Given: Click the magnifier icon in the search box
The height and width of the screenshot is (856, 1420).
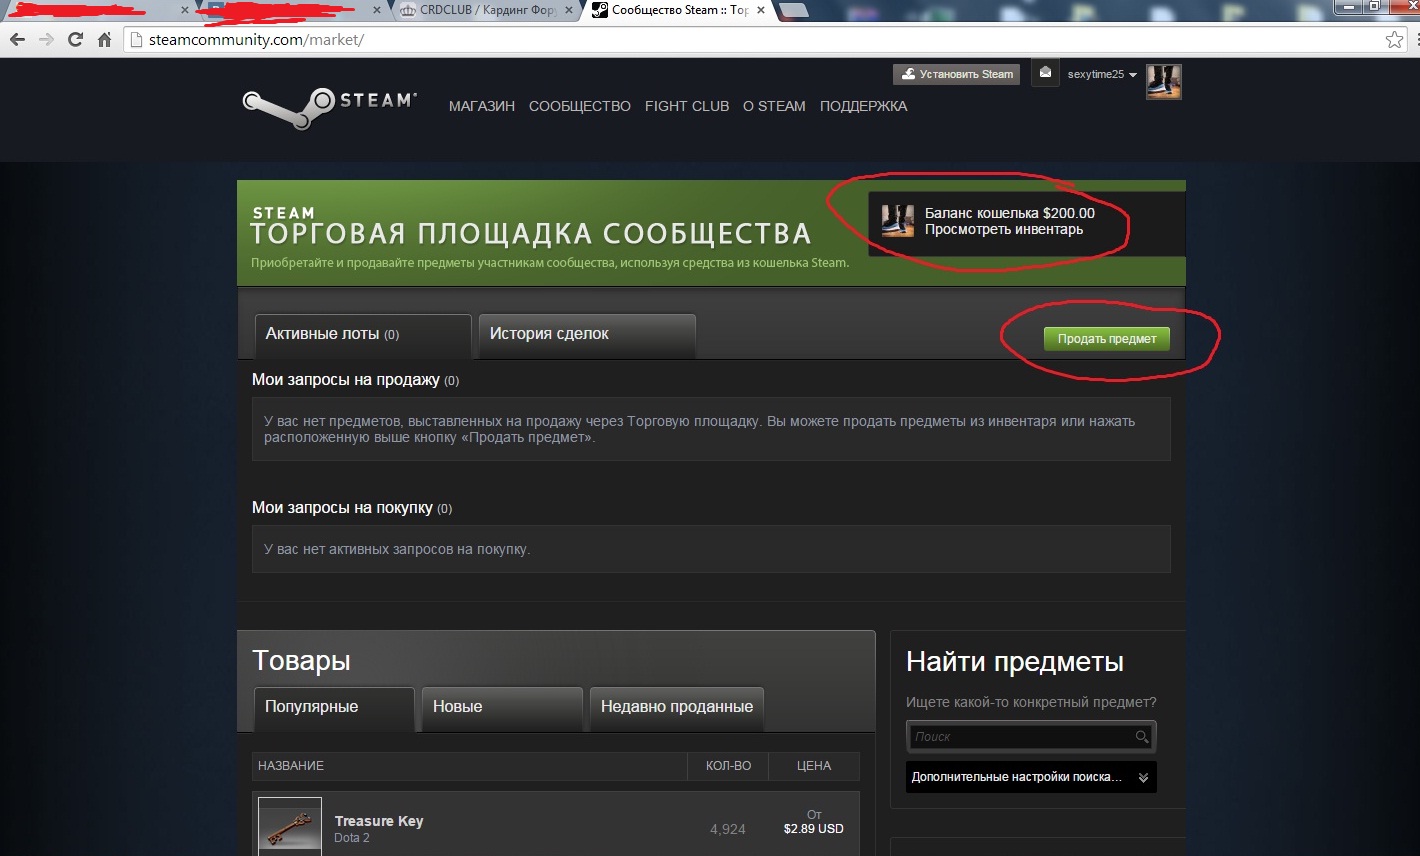Looking at the screenshot, I should [1141, 736].
